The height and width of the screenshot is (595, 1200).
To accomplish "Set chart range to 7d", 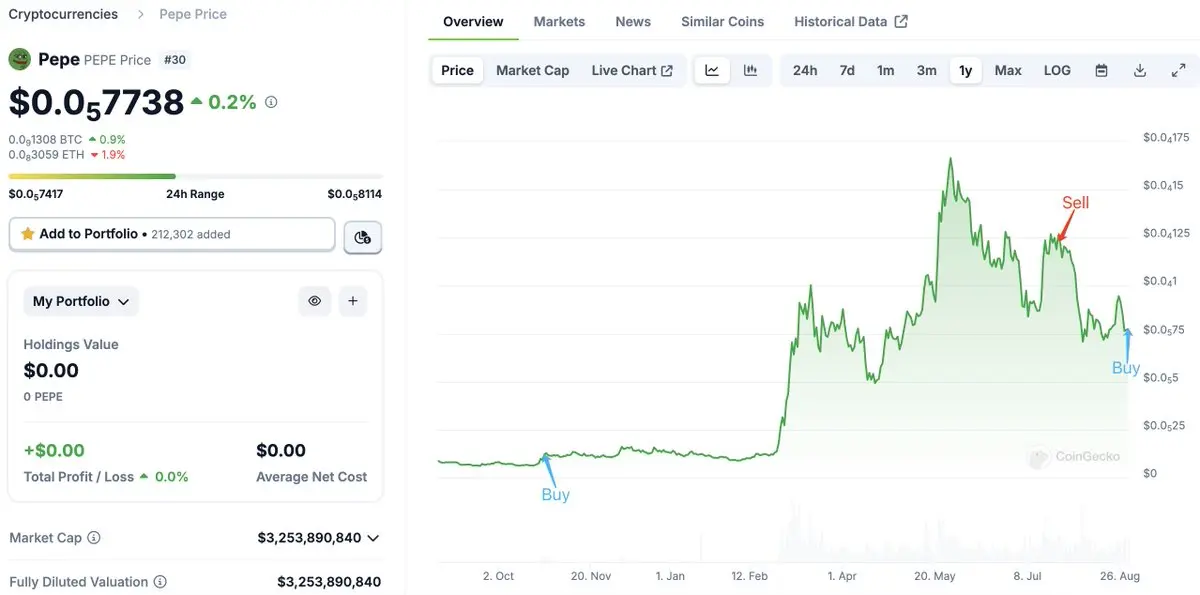I will click(847, 70).
